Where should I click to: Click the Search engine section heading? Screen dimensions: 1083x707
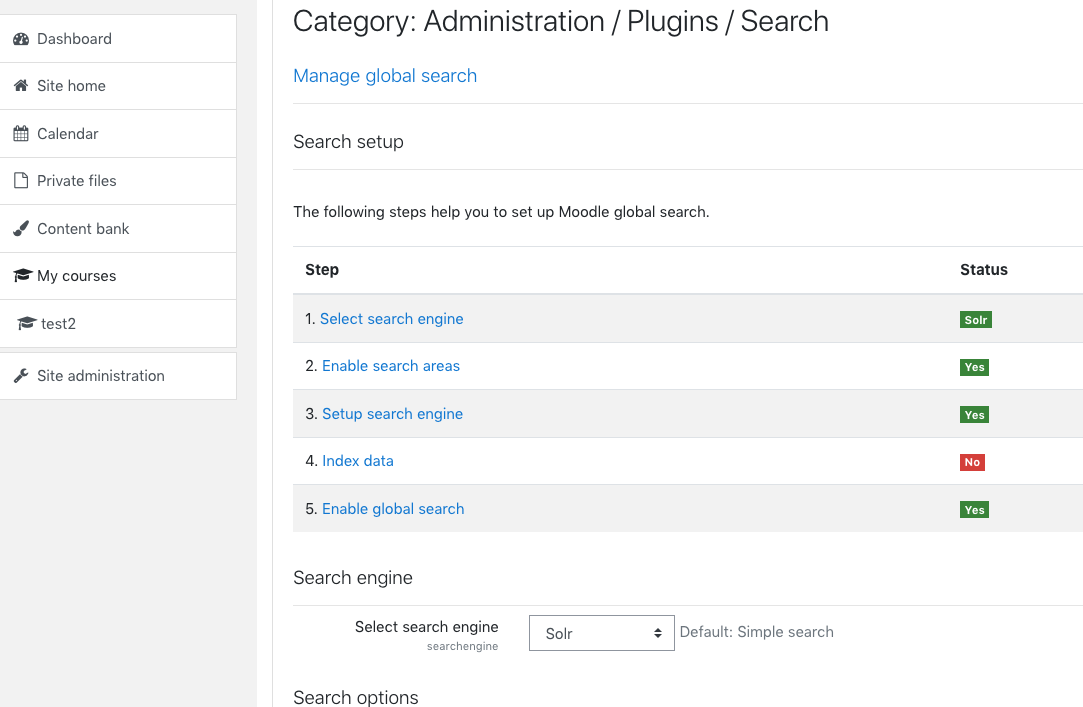pyautogui.click(x=353, y=577)
